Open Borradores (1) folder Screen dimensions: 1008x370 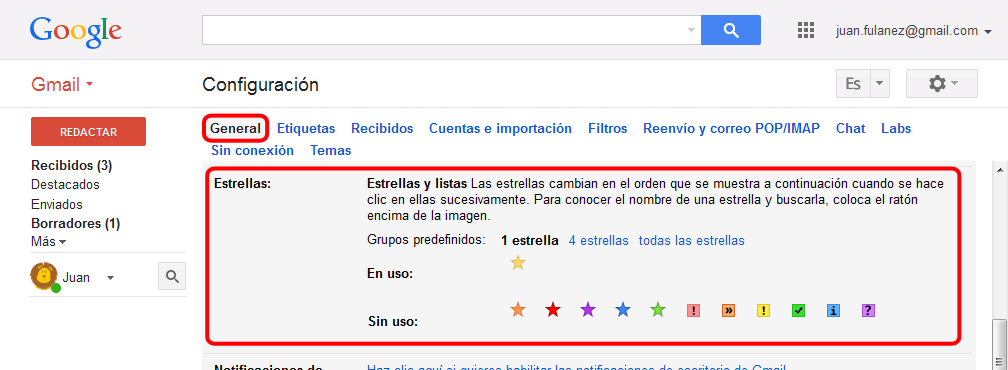pos(76,224)
